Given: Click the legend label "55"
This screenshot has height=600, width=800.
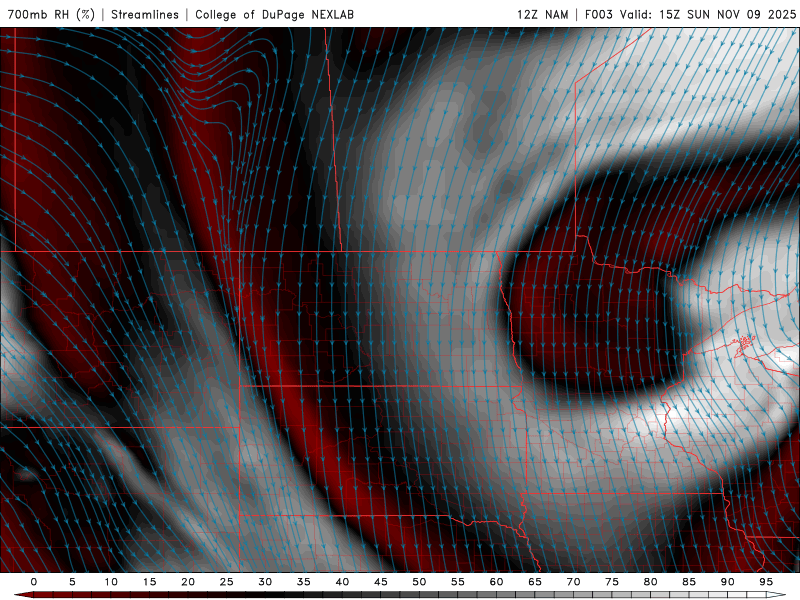Looking at the screenshot, I should pos(457,582).
